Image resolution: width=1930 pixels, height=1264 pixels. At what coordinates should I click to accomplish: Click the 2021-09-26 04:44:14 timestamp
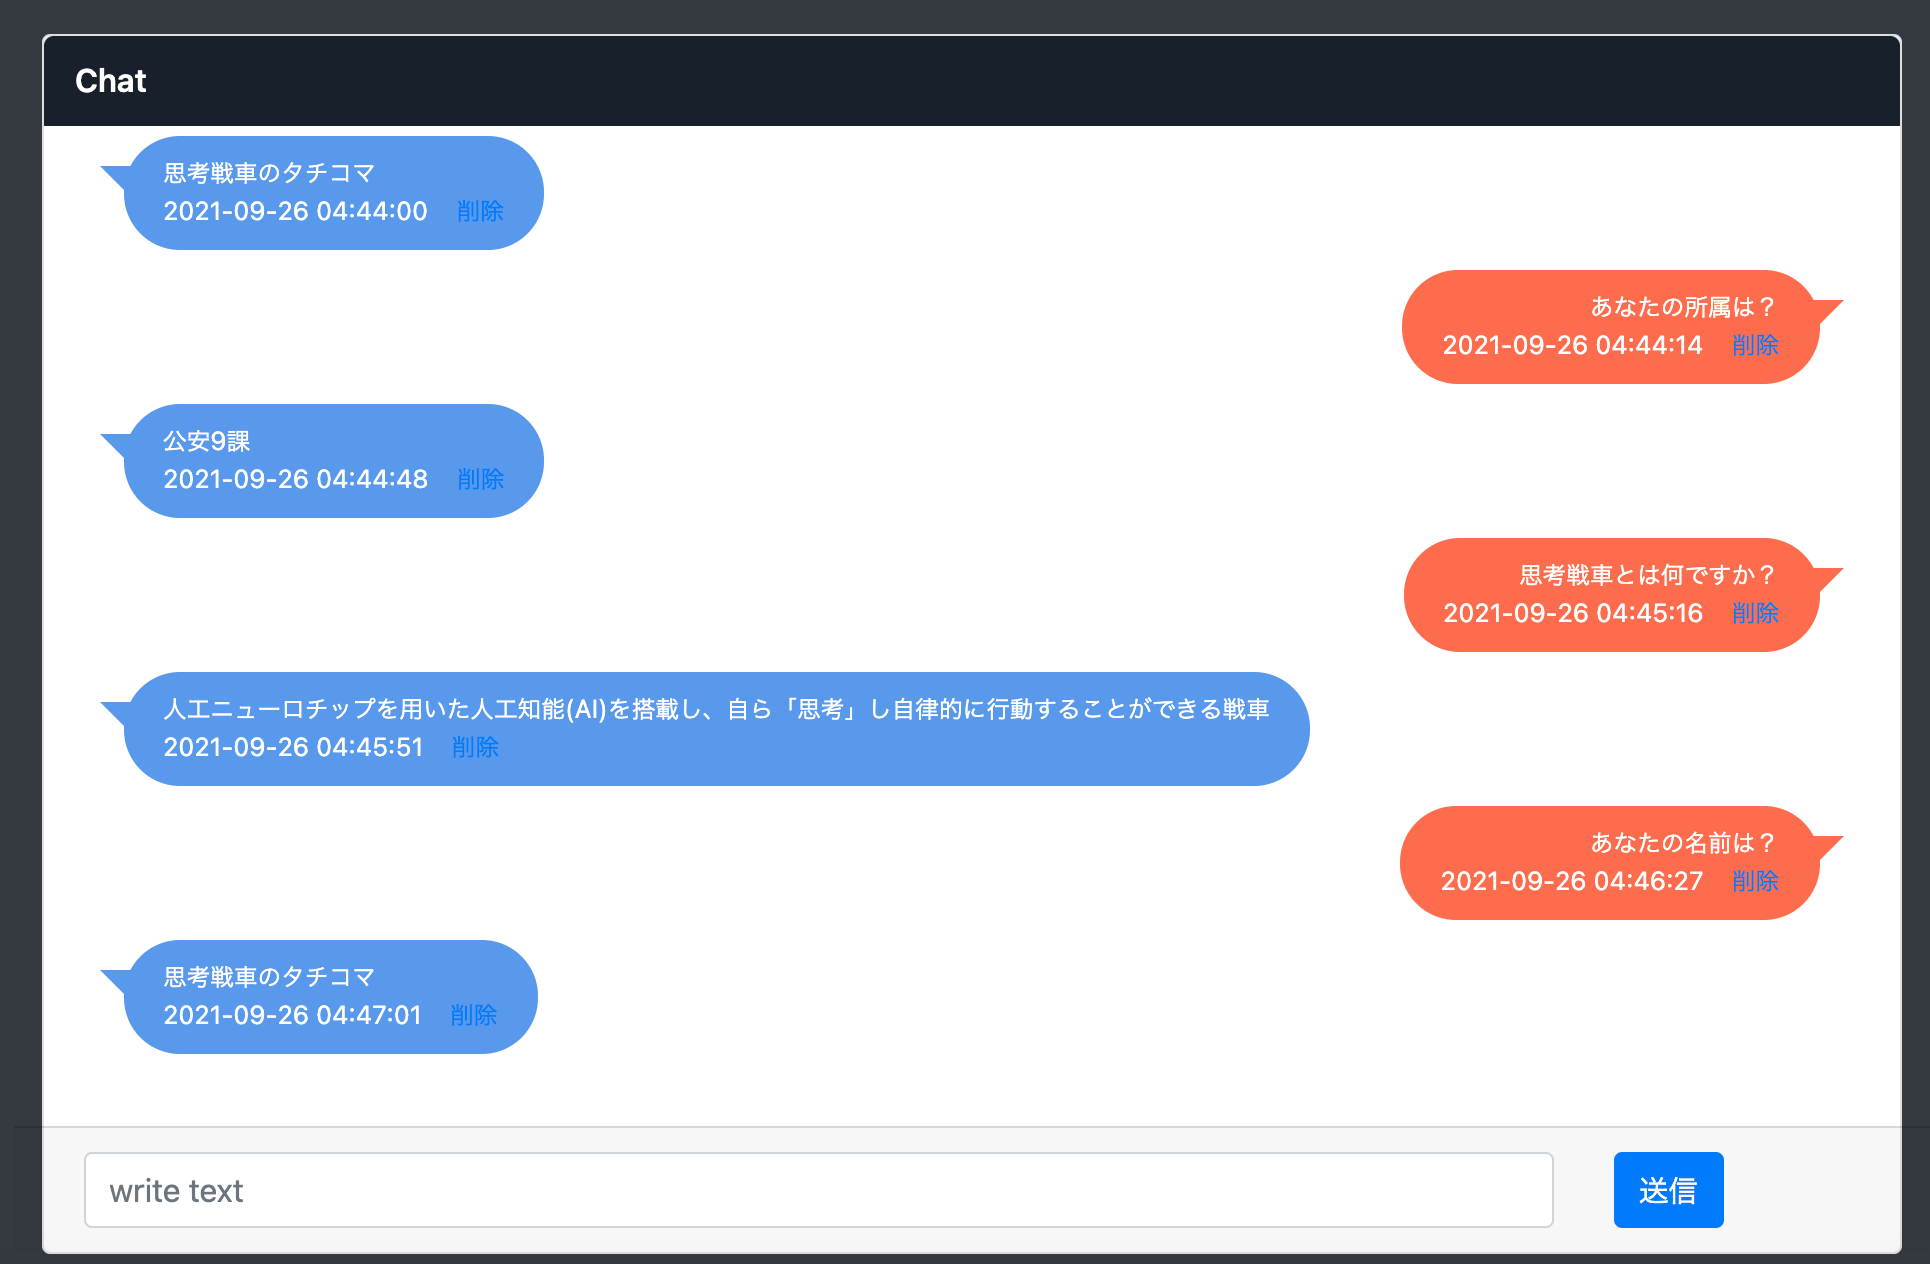[1572, 345]
